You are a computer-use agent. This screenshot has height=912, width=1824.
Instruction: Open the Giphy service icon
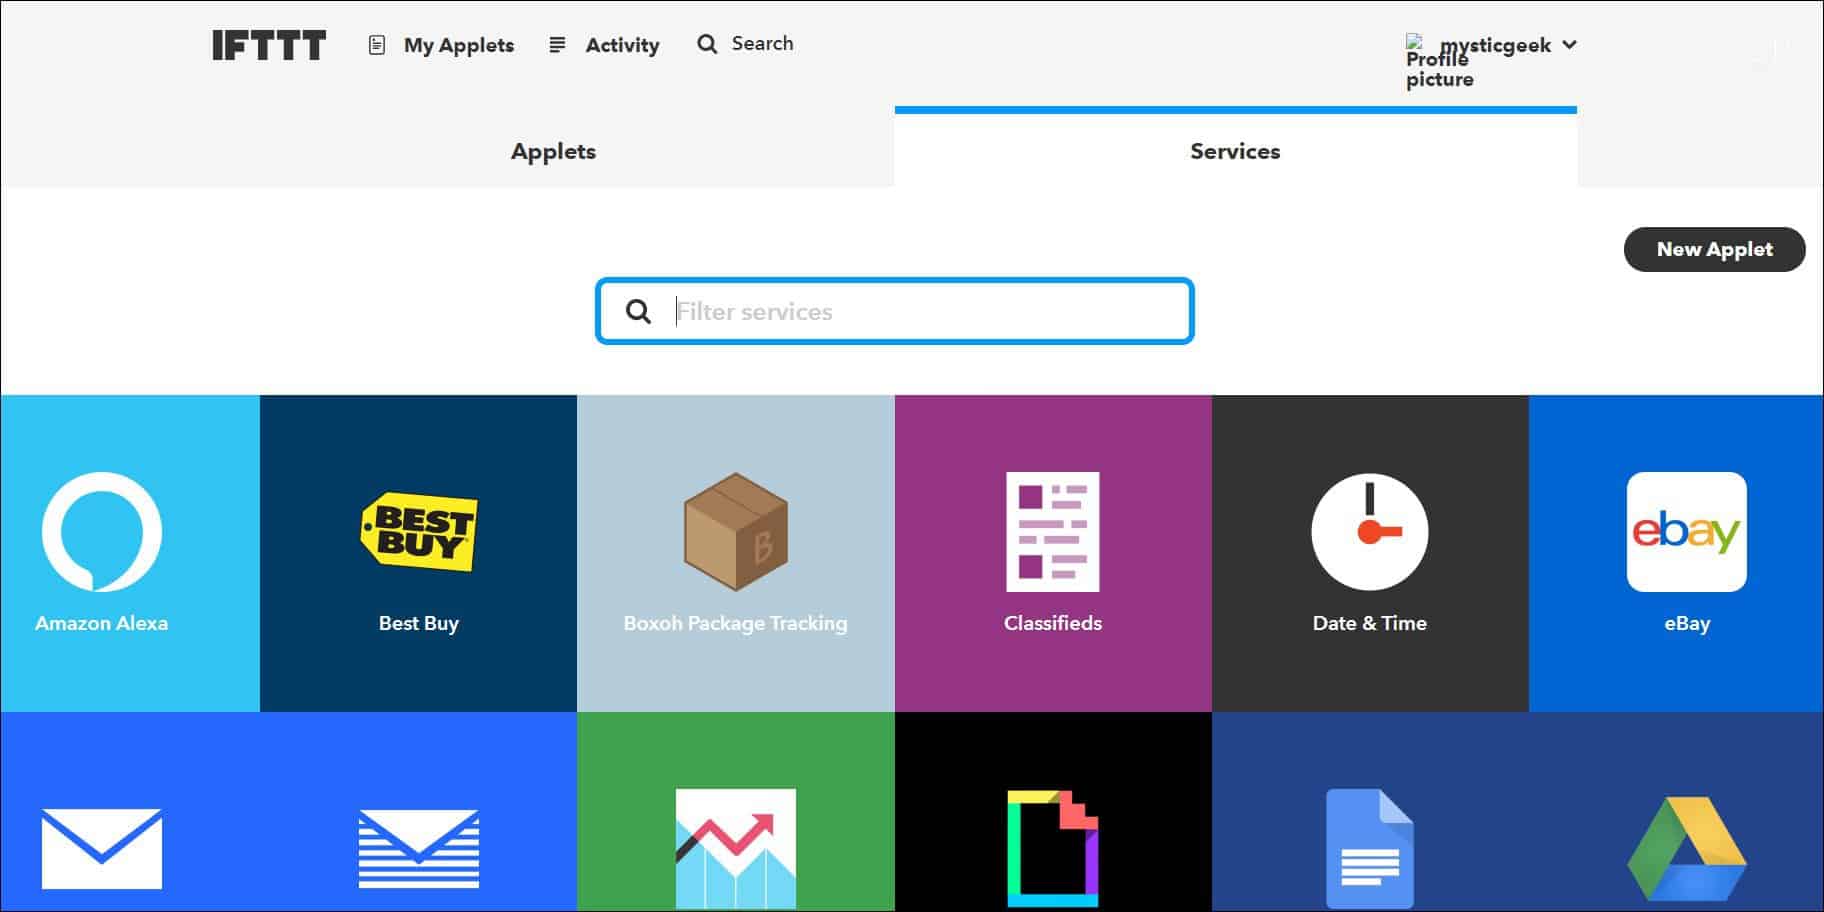coord(1053,849)
